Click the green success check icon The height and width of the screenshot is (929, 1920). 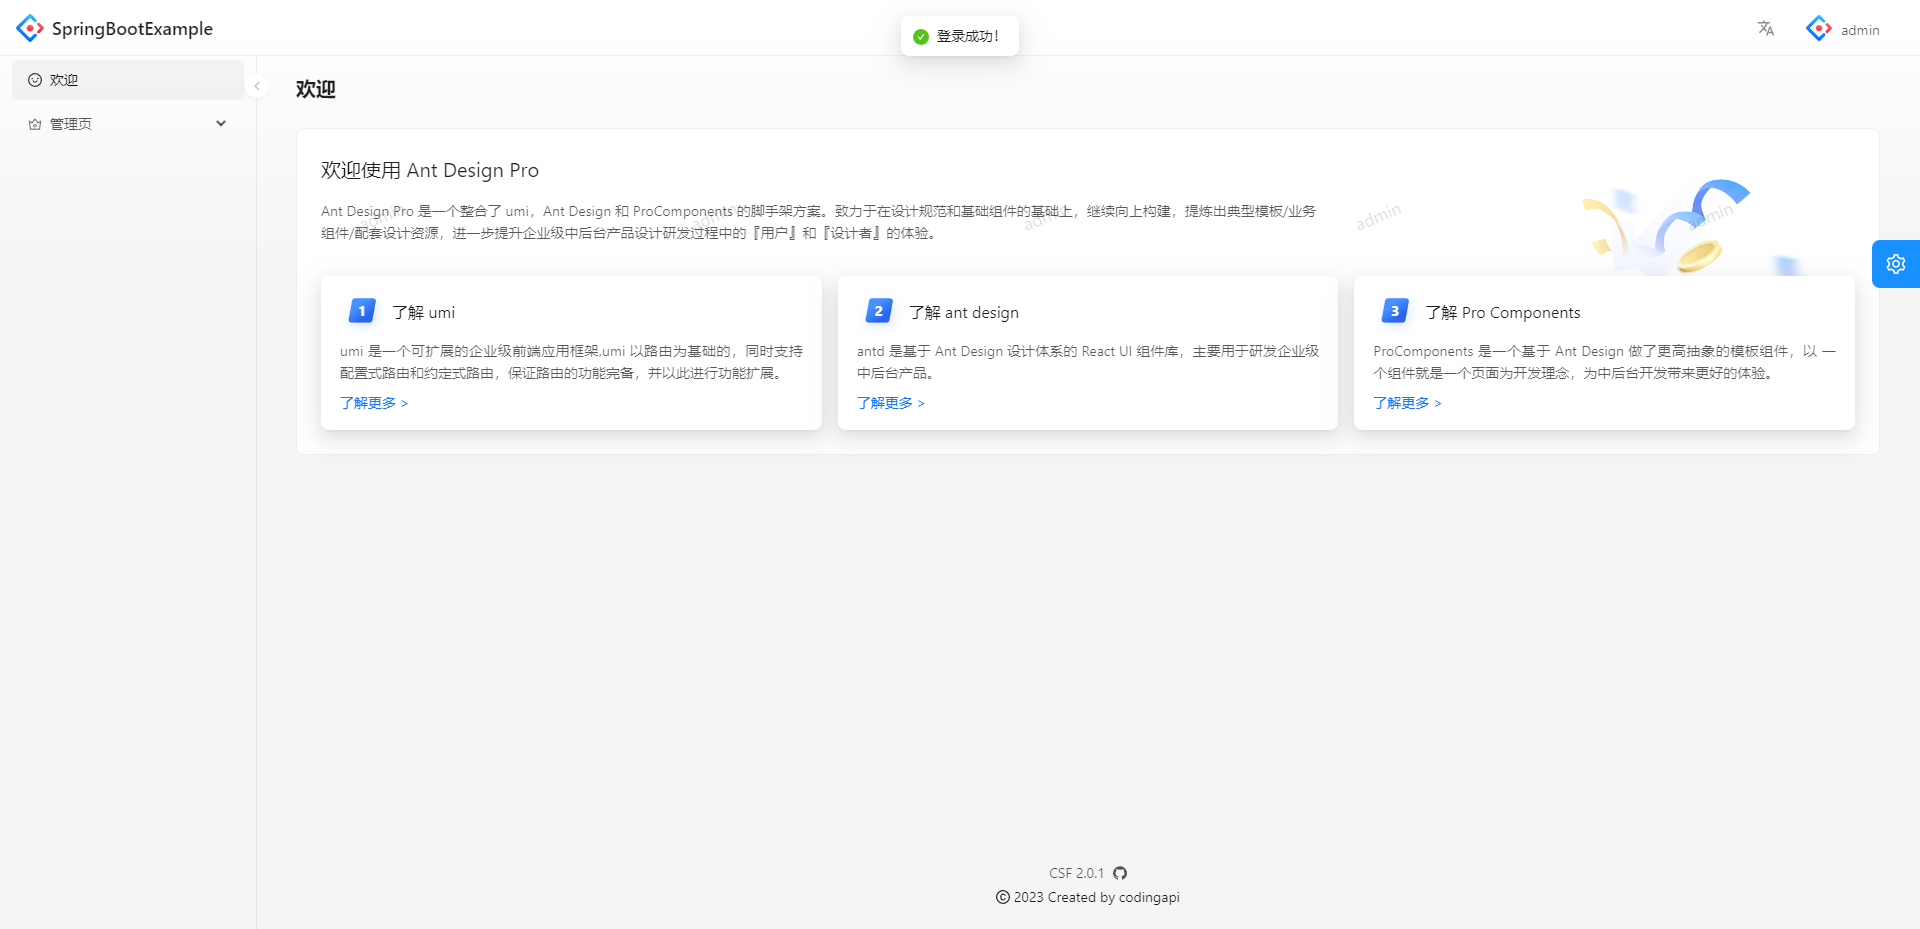(921, 37)
